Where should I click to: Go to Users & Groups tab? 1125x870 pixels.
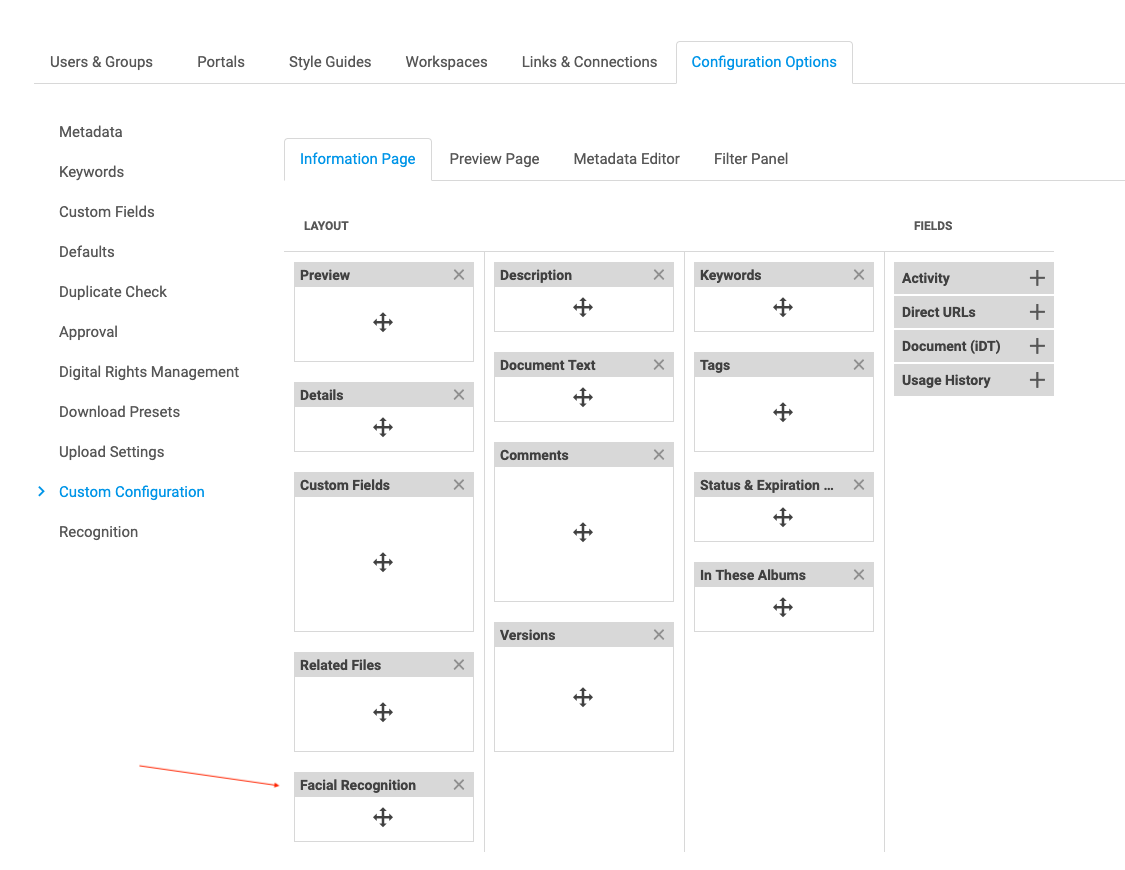point(101,62)
